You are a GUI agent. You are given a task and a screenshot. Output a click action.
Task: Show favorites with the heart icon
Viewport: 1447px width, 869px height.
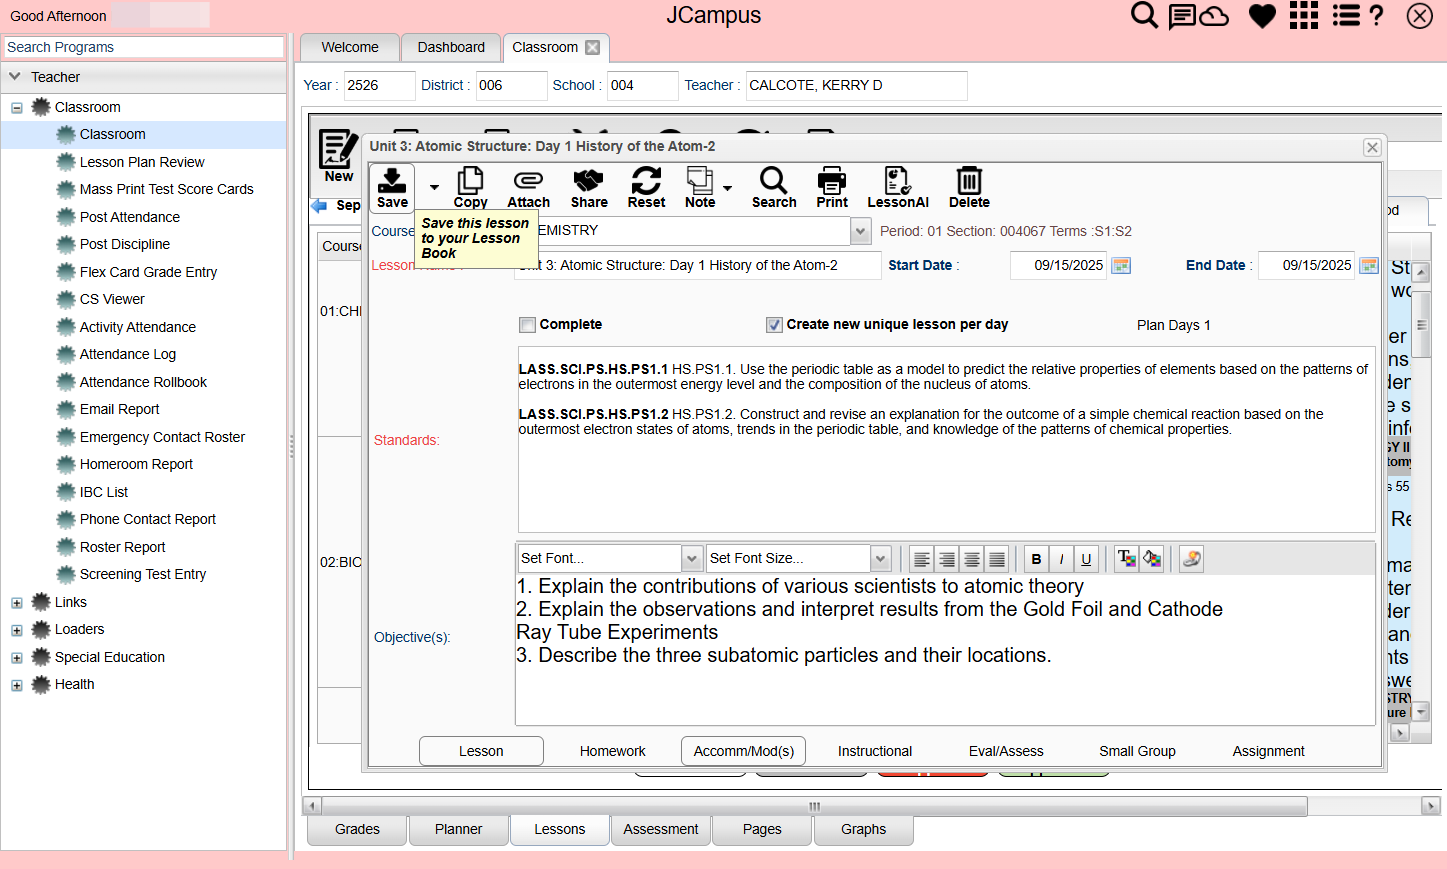[x=1262, y=16]
